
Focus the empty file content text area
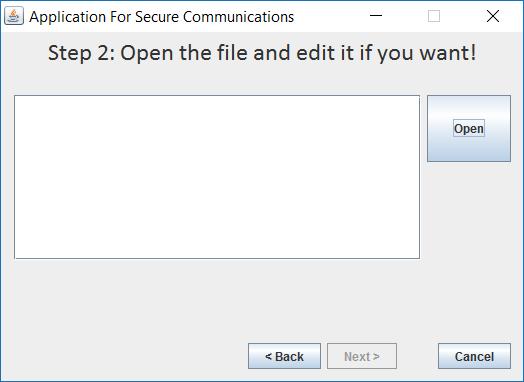217,177
